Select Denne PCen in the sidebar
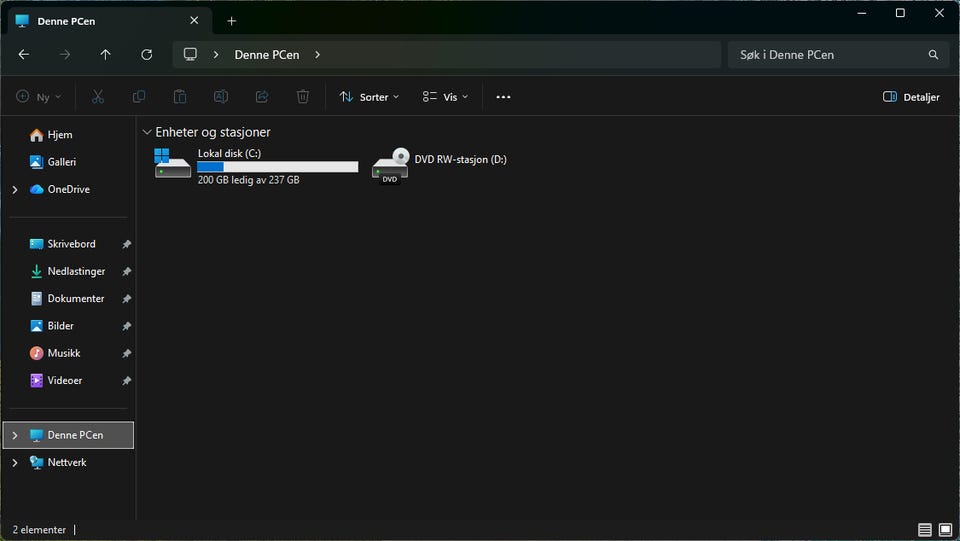This screenshot has width=960, height=541. click(x=69, y=435)
